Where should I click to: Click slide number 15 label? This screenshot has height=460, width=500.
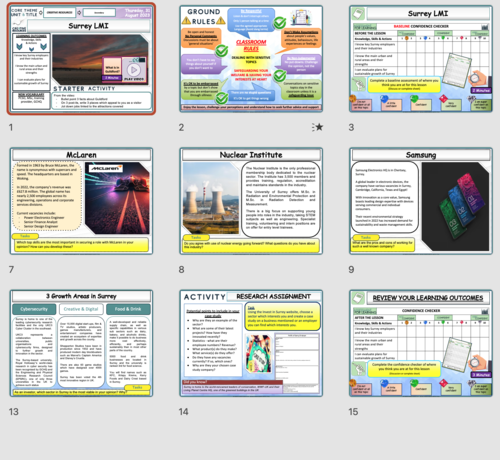pyautogui.click(x=353, y=412)
